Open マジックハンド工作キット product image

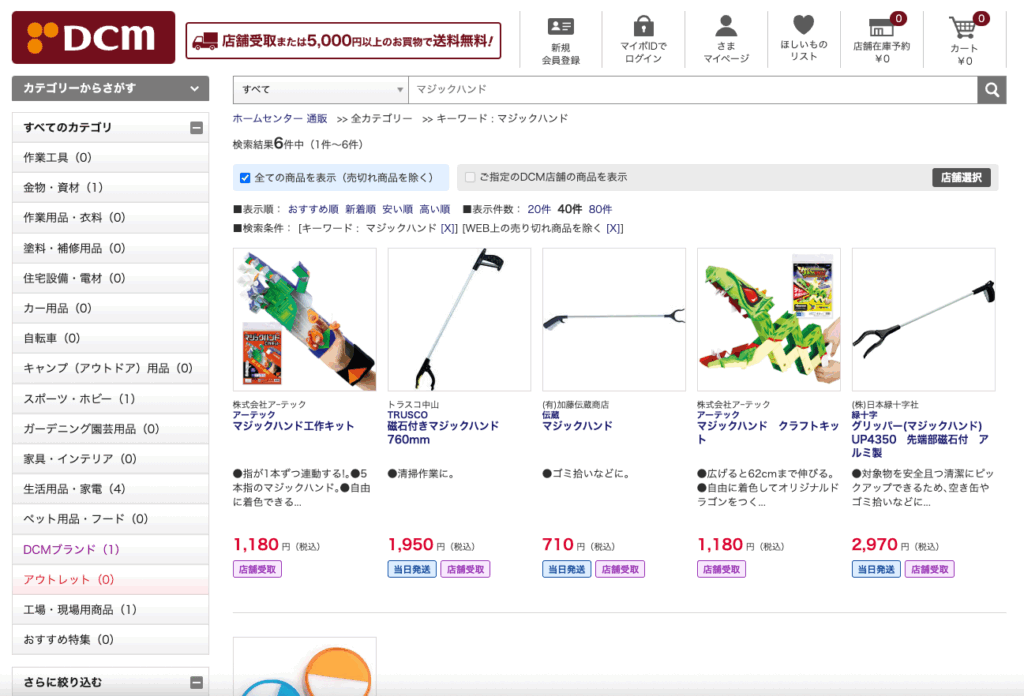tap(304, 319)
